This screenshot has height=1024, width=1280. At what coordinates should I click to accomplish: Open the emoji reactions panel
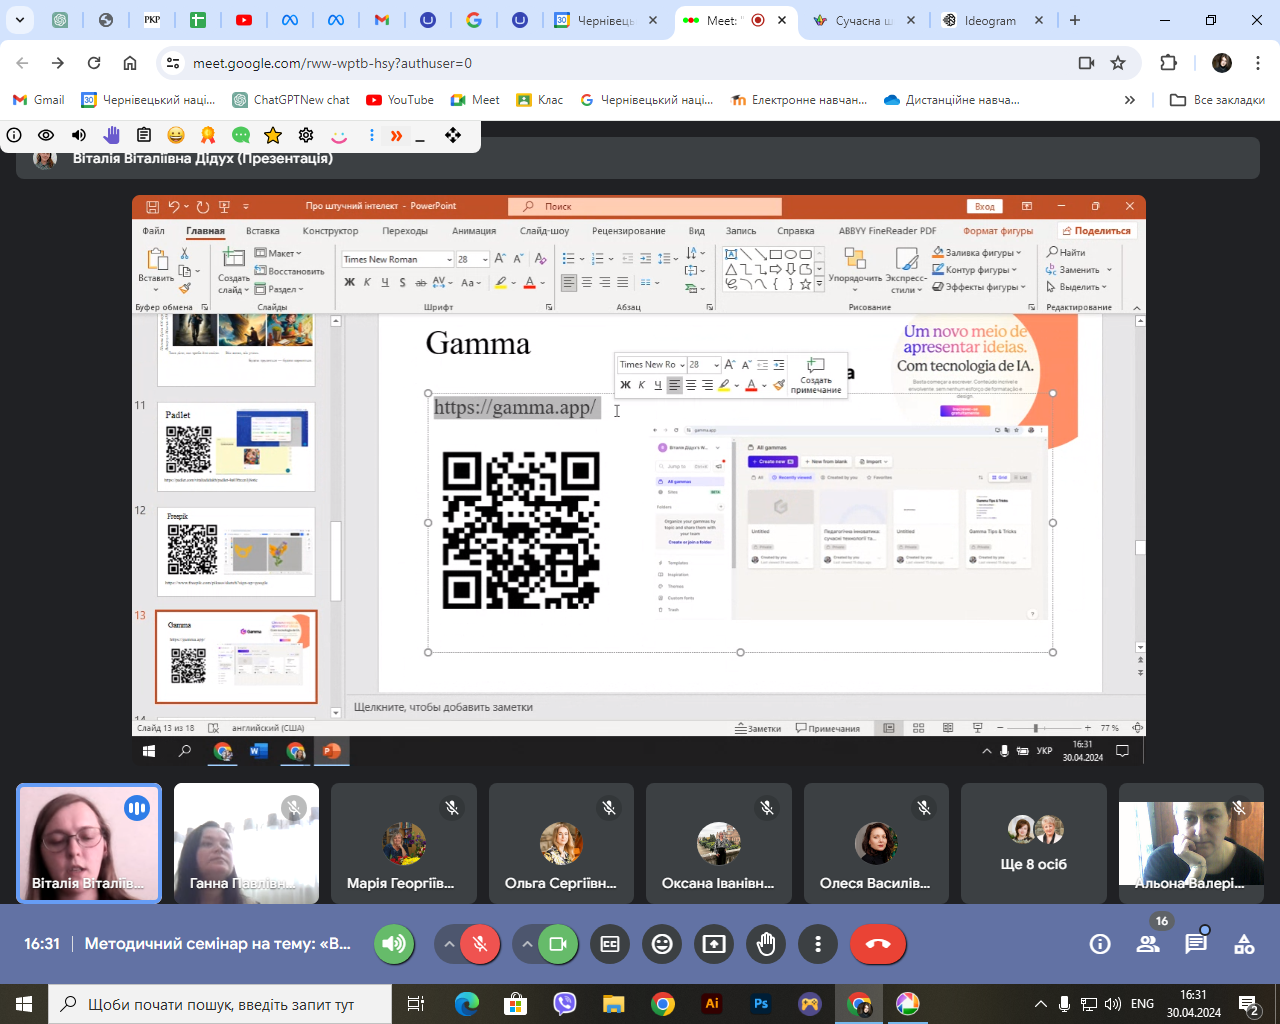tap(662, 944)
